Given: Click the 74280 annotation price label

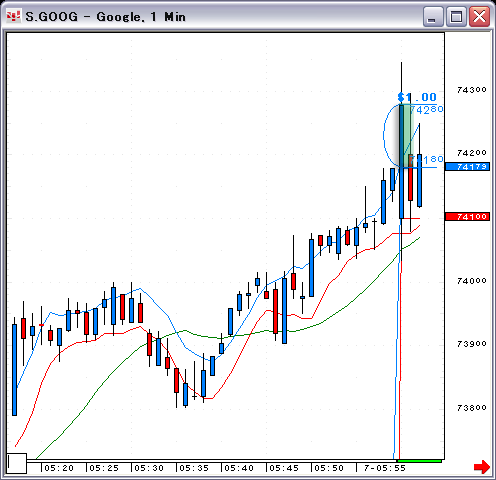Looking at the screenshot, I should click(x=427, y=109).
